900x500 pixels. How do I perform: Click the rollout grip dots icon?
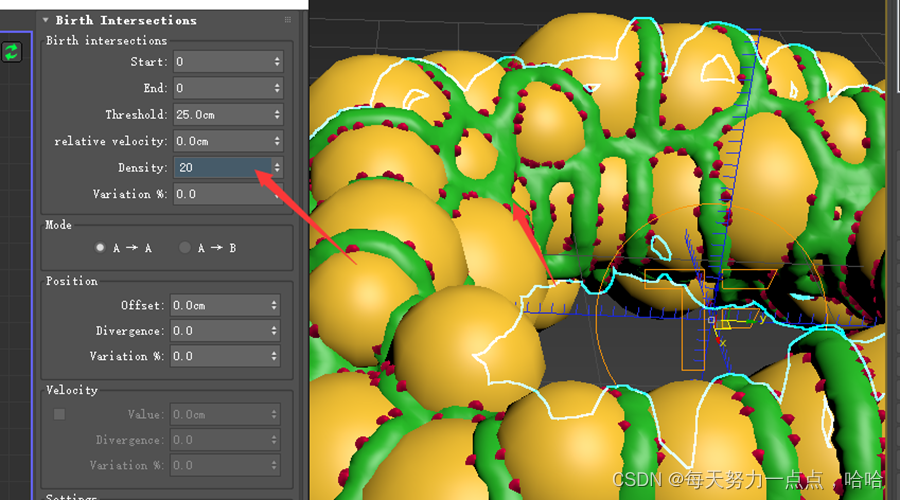(288, 20)
